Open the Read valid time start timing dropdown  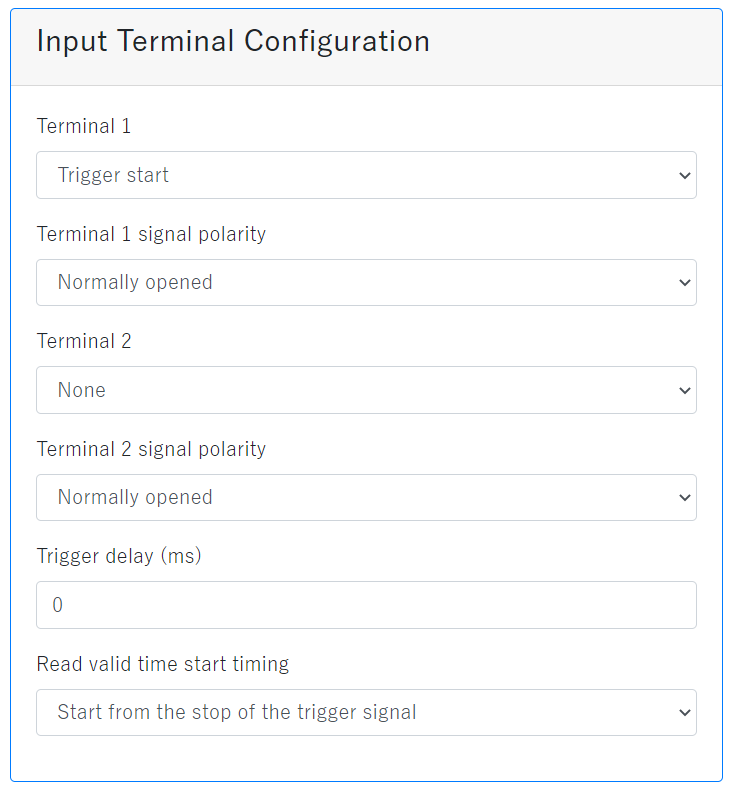pyautogui.click(x=366, y=713)
